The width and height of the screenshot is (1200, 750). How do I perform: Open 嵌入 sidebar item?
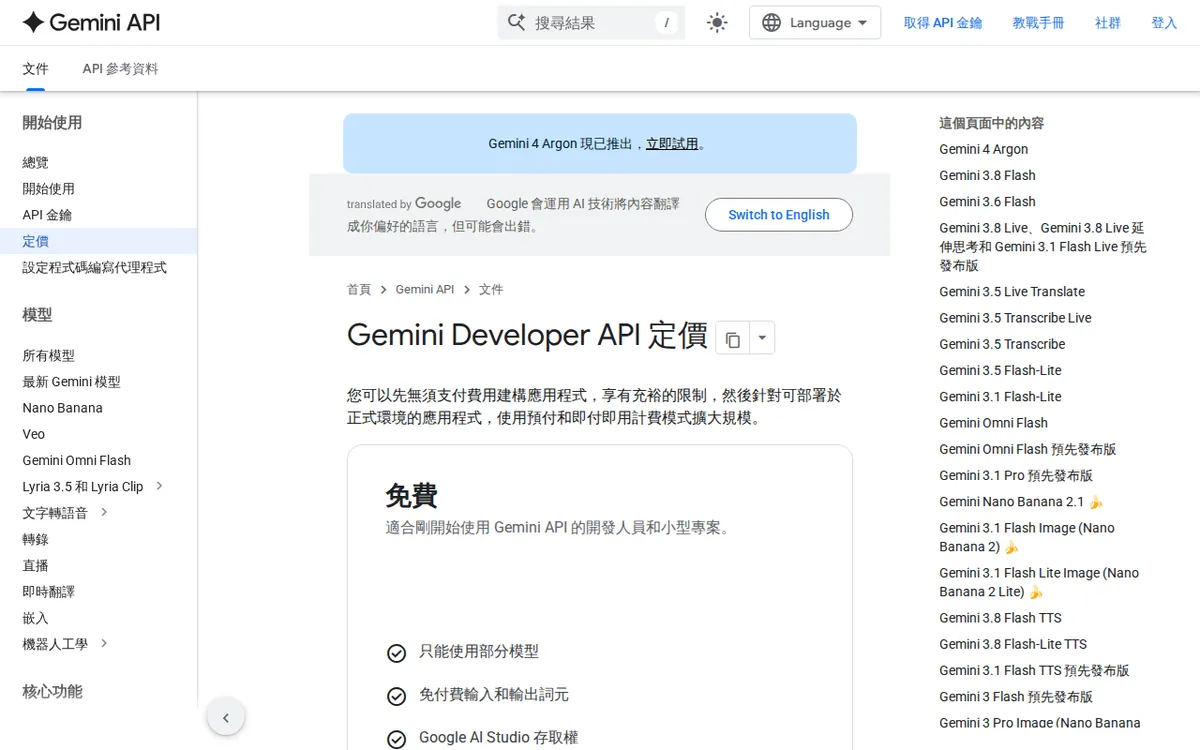[x=35, y=617]
